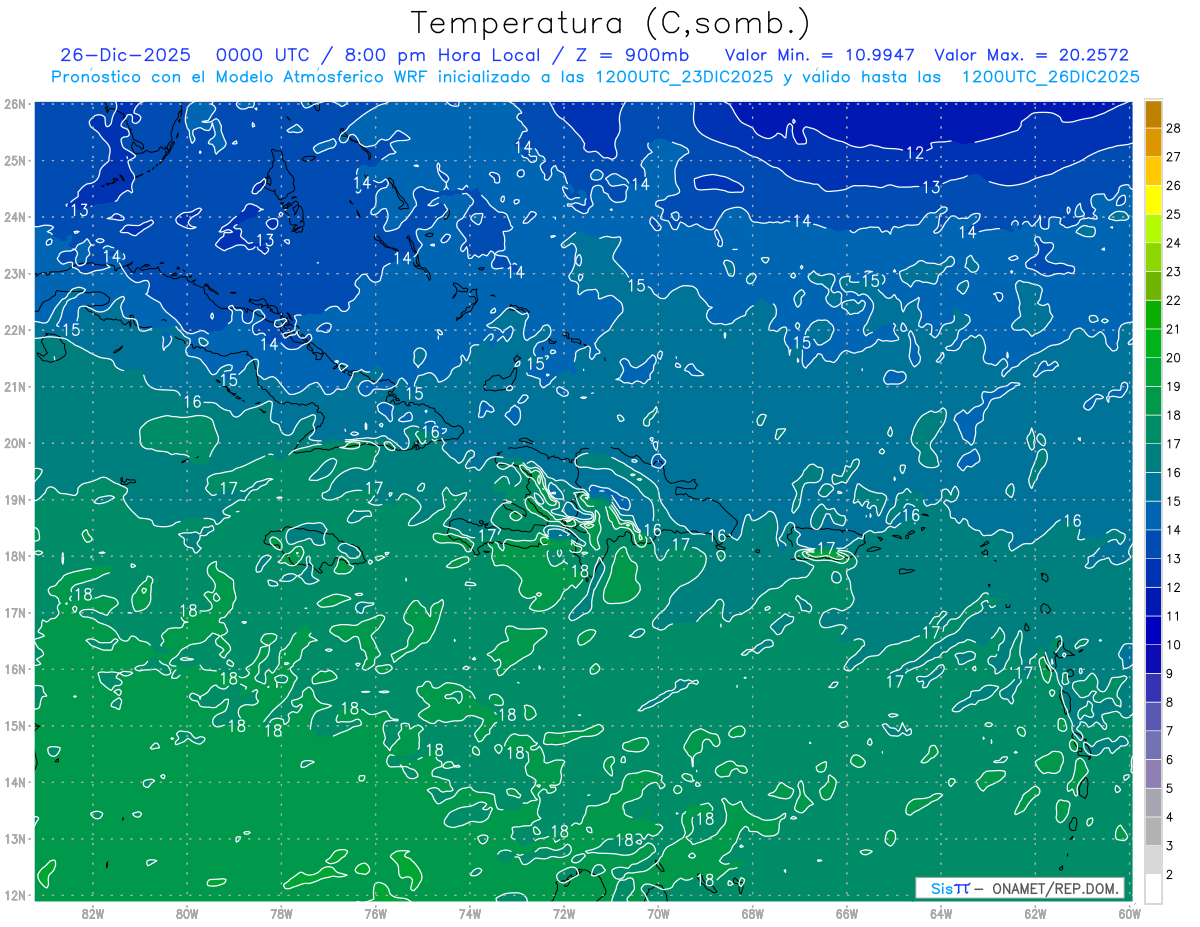The image size is (1200, 927).
Task: Click the ONAMET/REP.DOM. logo box
Action: [x=1021, y=888]
